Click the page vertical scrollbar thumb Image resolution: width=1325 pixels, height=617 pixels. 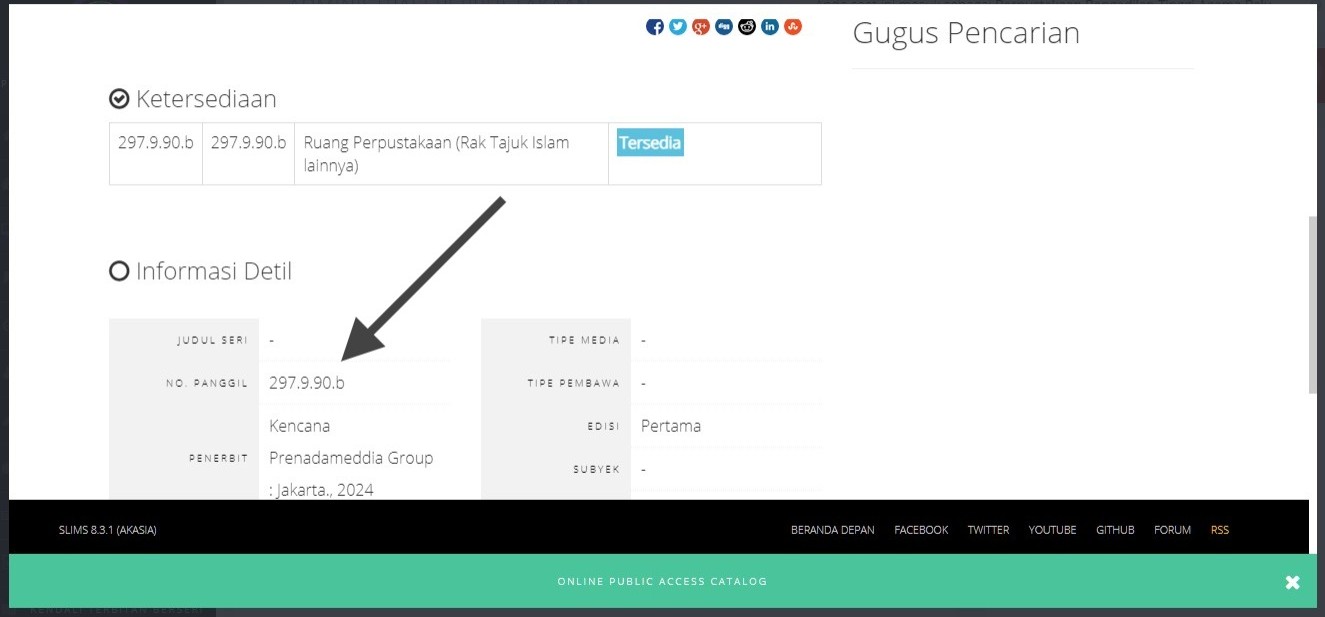[1313, 305]
